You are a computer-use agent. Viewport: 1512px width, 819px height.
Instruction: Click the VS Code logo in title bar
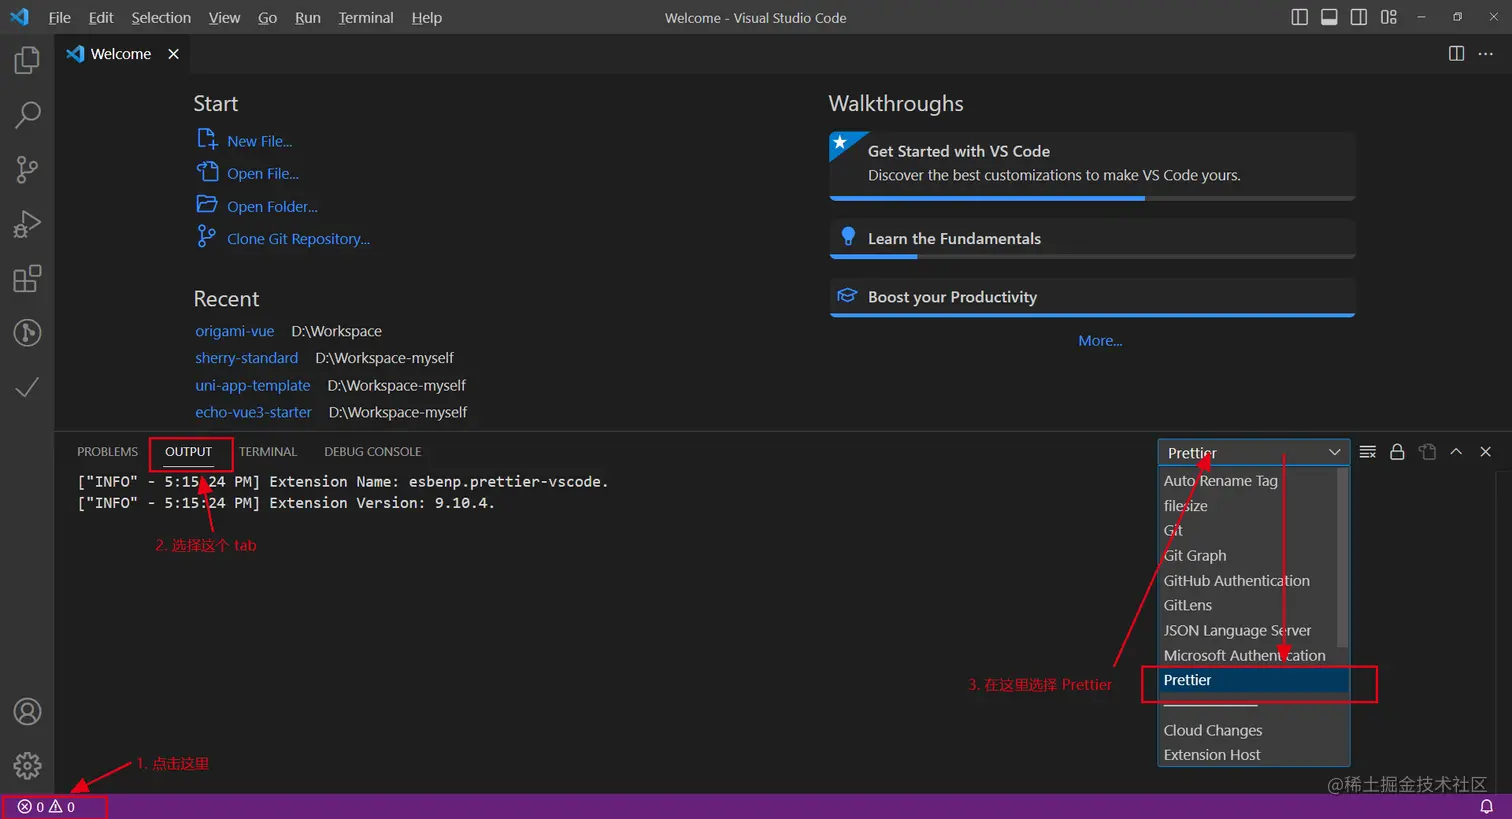pyautogui.click(x=19, y=17)
